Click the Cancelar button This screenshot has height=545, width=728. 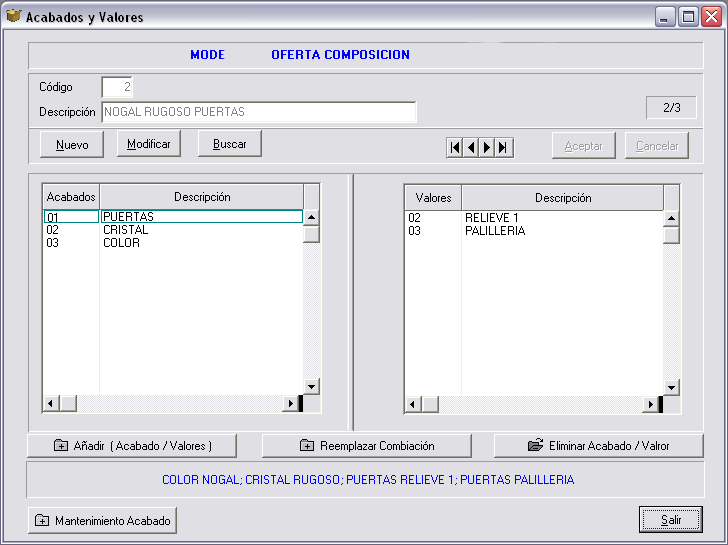[657, 146]
